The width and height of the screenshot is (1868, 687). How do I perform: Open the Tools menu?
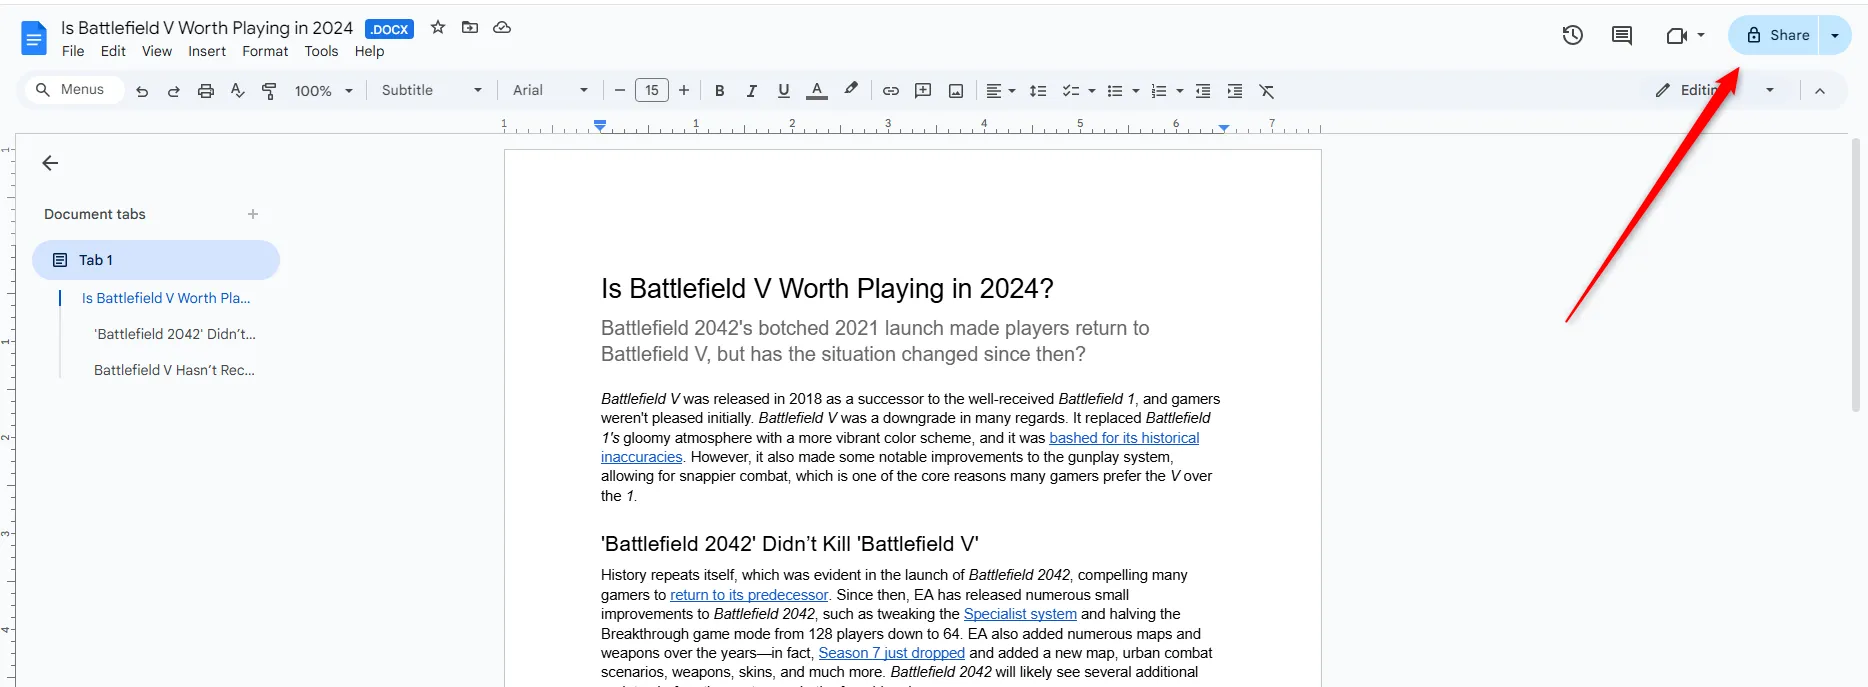321,52
